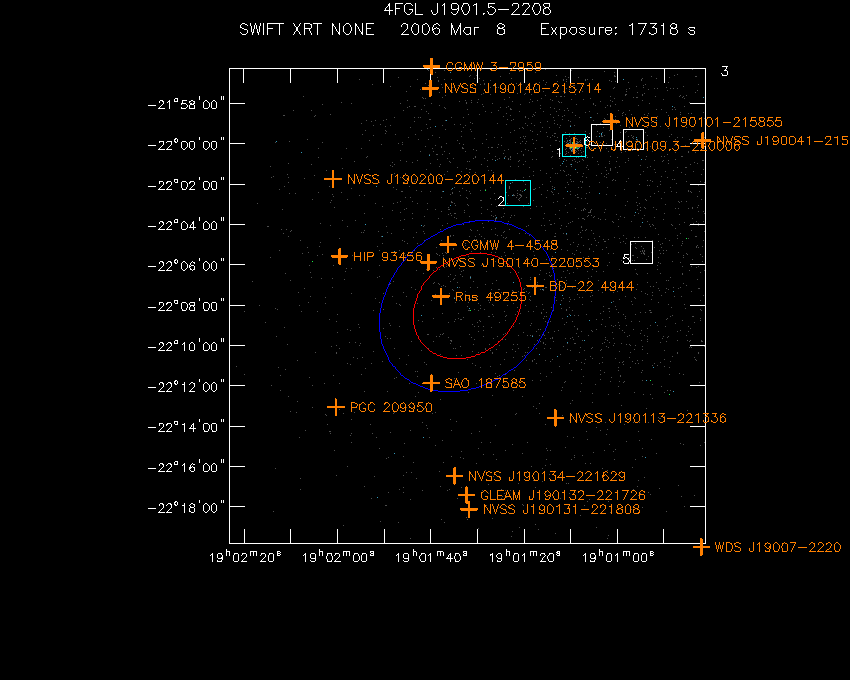Image resolution: width=850 pixels, height=680 pixels.
Task: Click the SAO 187585 cross marker
Action: click(431, 383)
